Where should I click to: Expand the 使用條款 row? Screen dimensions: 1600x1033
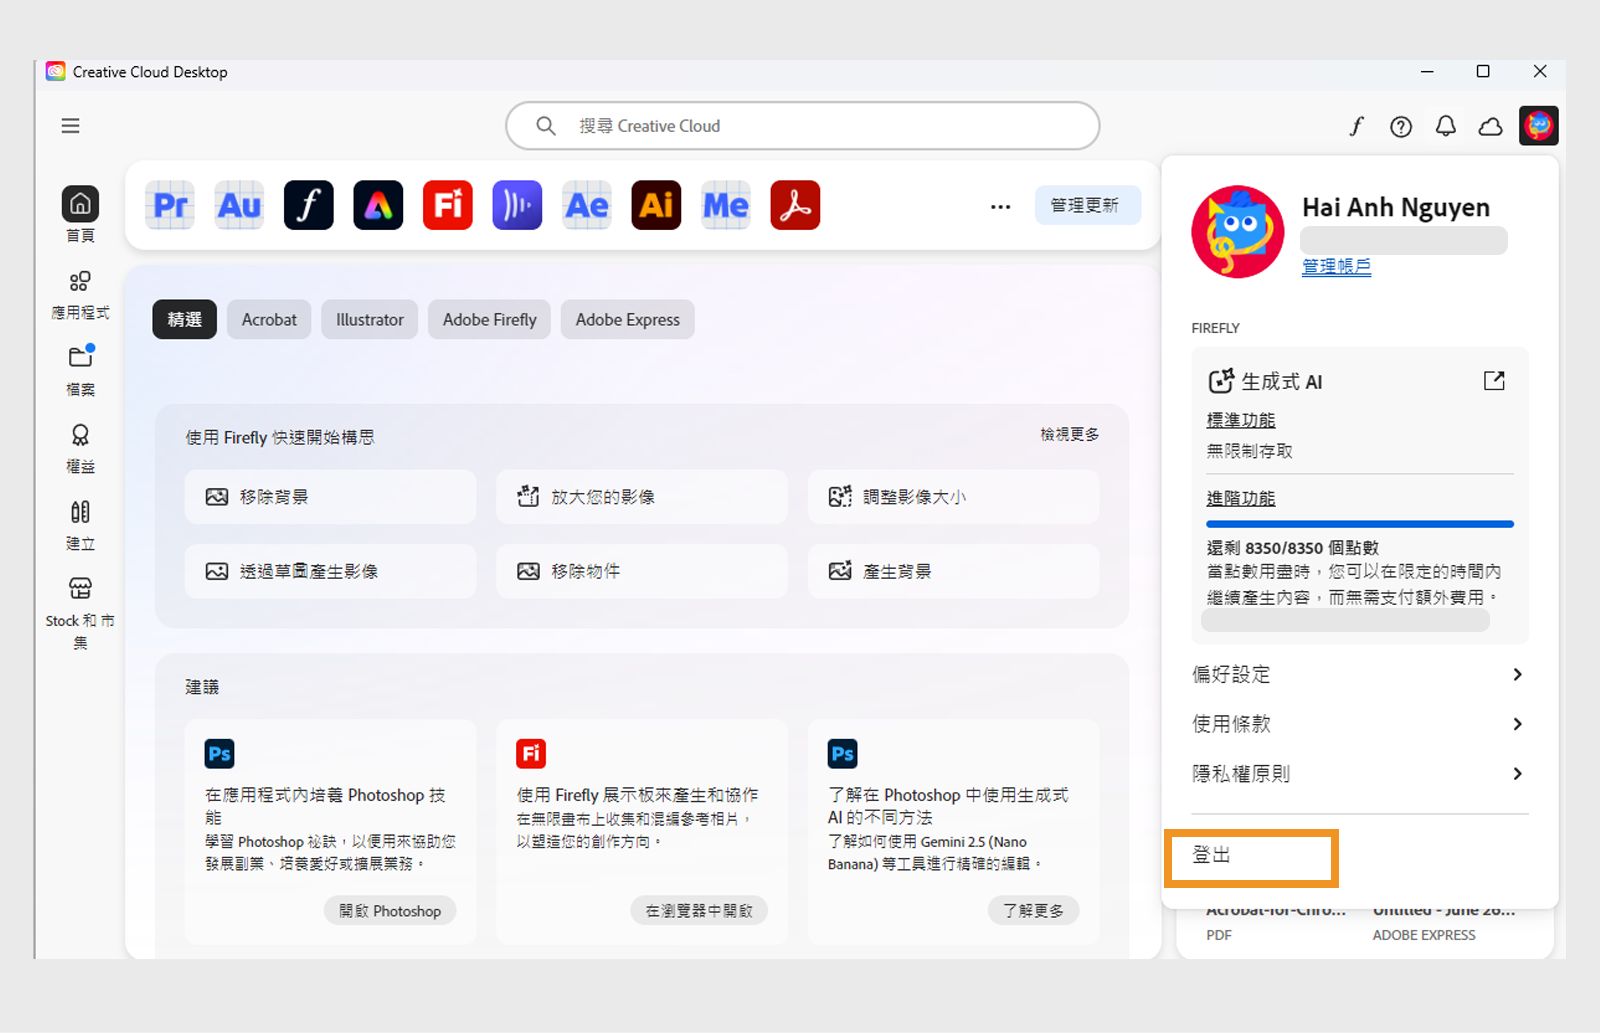coord(1359,724)
